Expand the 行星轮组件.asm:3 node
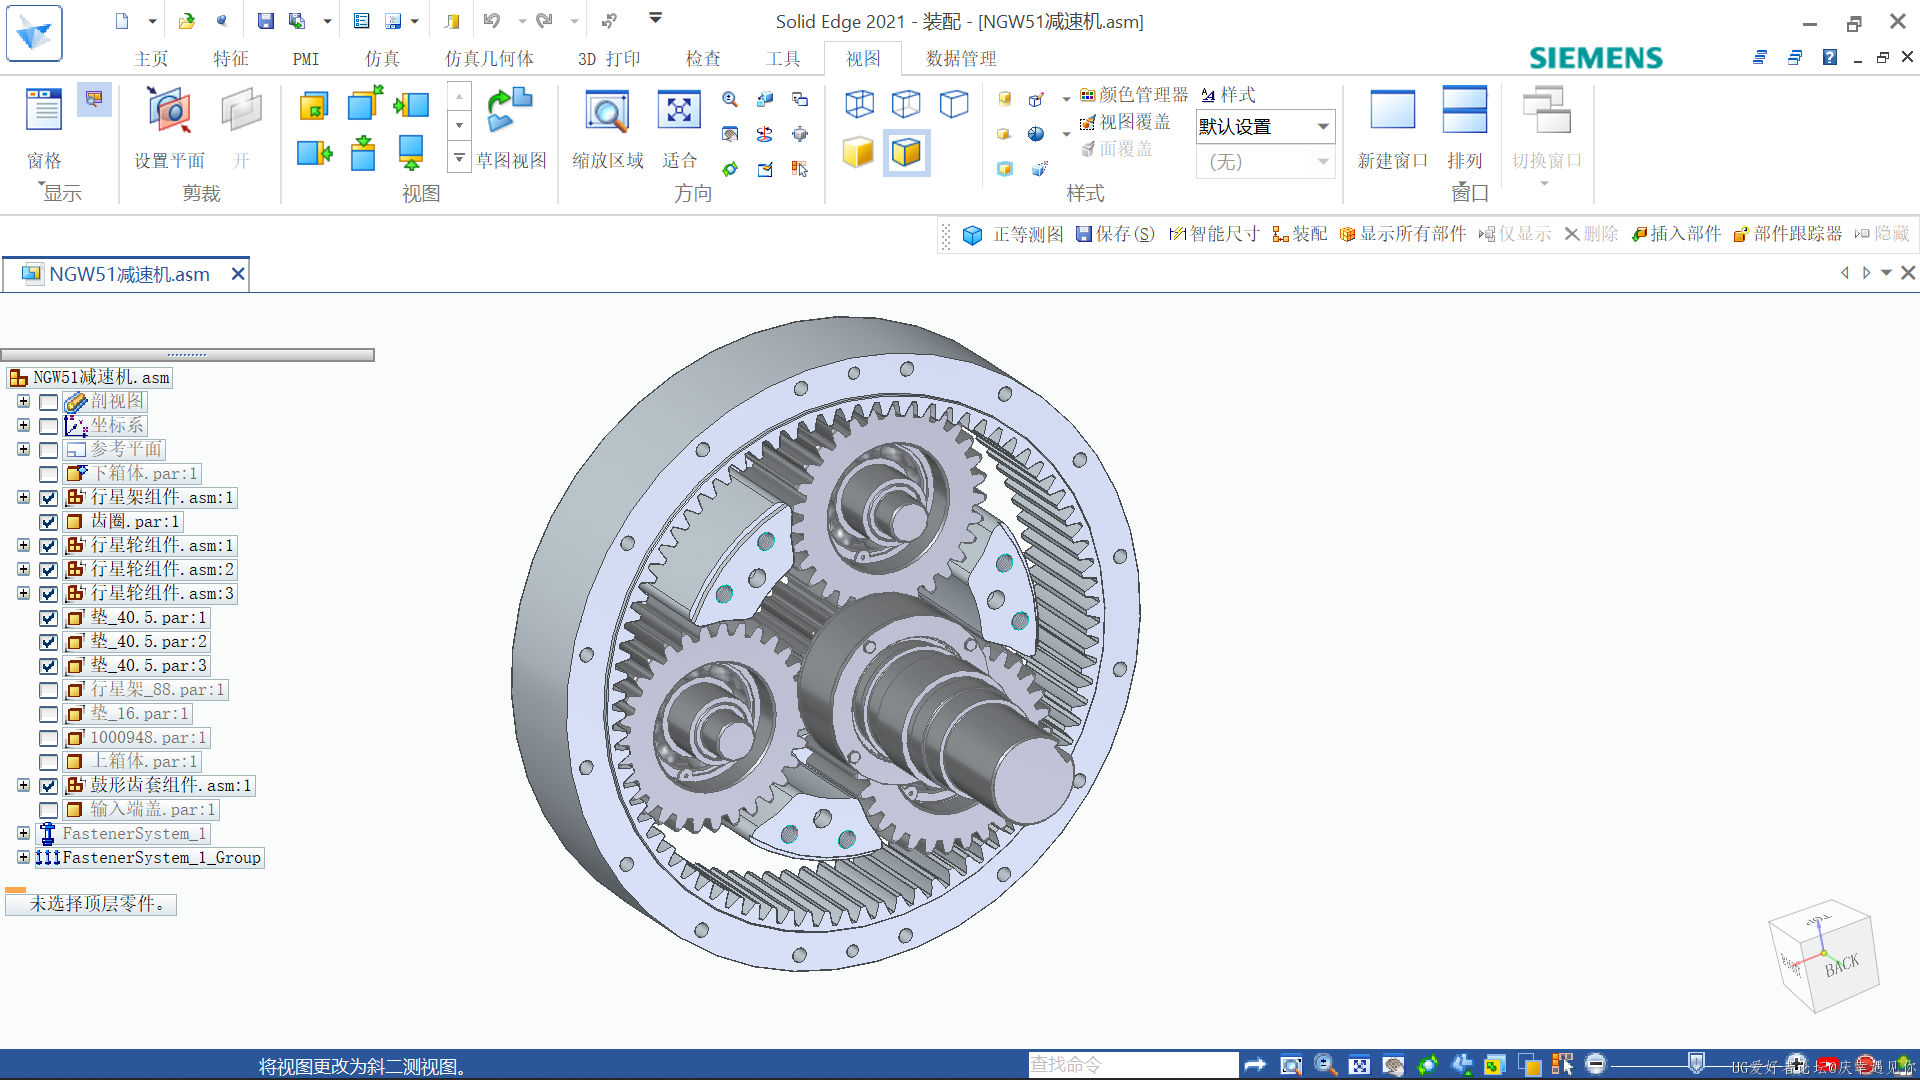This screenshot has width=1920, height=1080. coord(23,593)
